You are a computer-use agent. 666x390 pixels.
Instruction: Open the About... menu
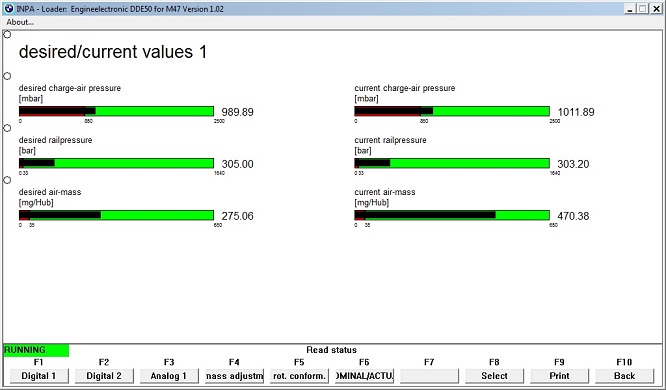pos(20,22)
